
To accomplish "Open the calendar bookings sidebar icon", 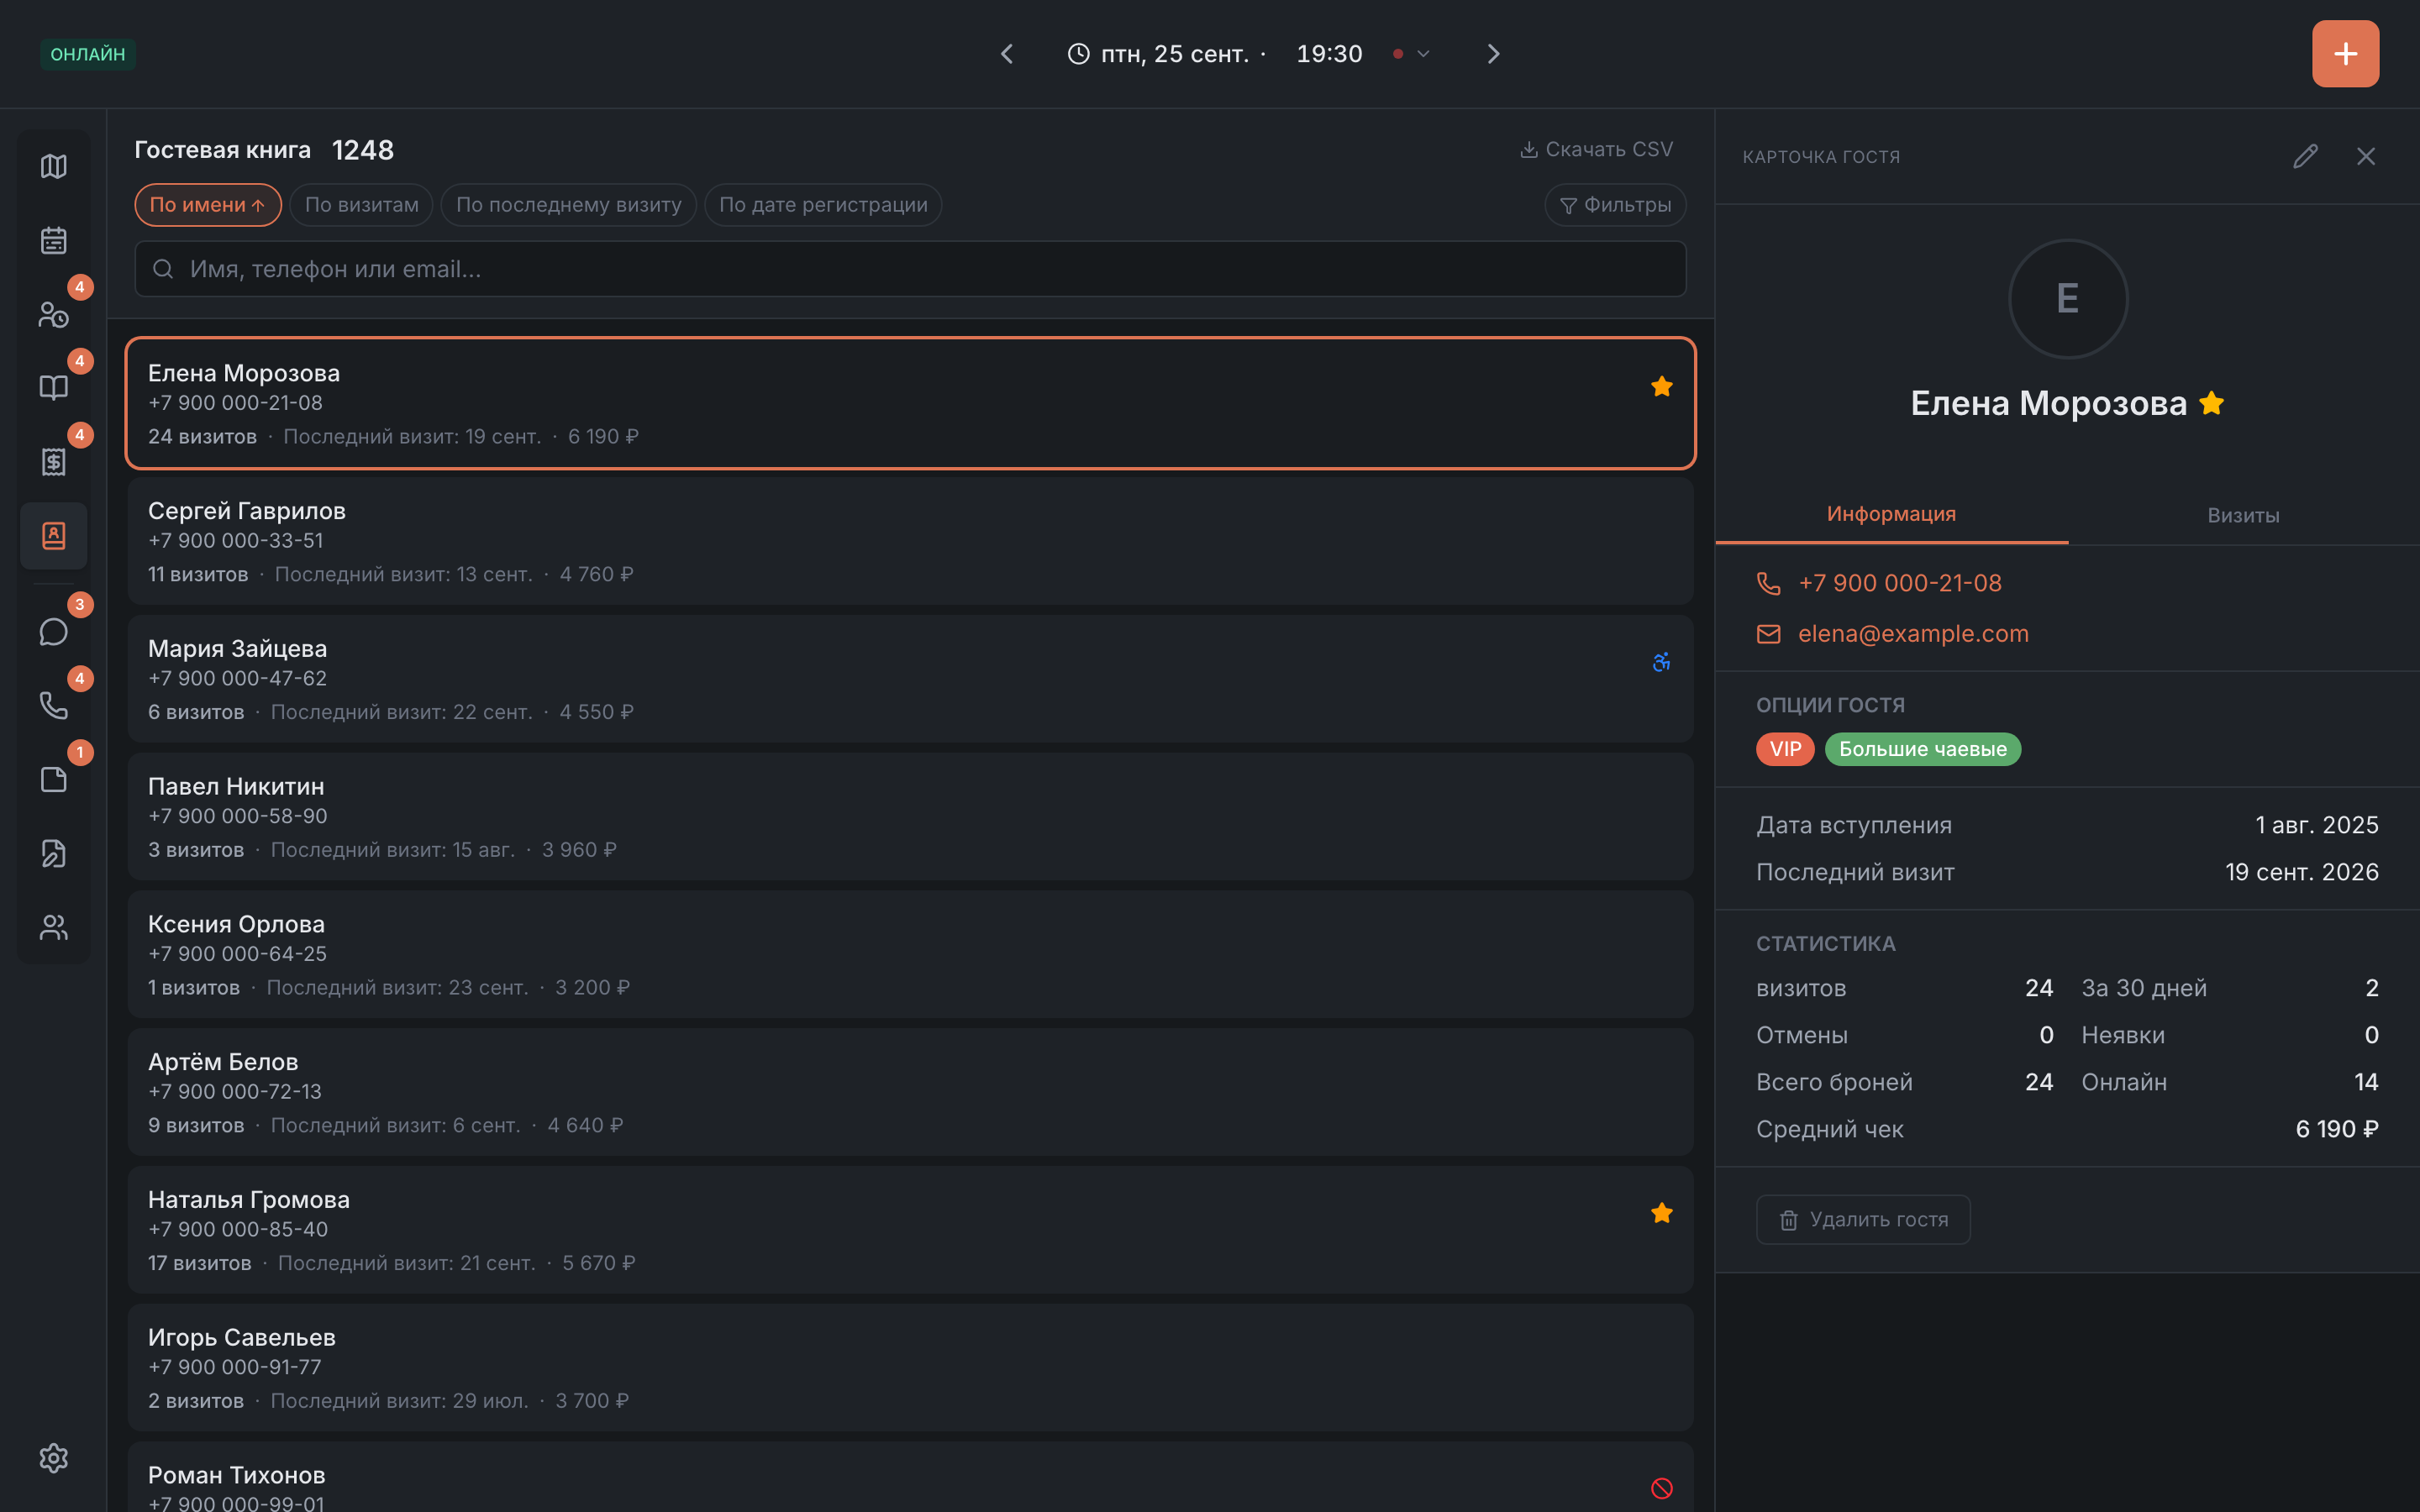I will [x=54, y=240].
